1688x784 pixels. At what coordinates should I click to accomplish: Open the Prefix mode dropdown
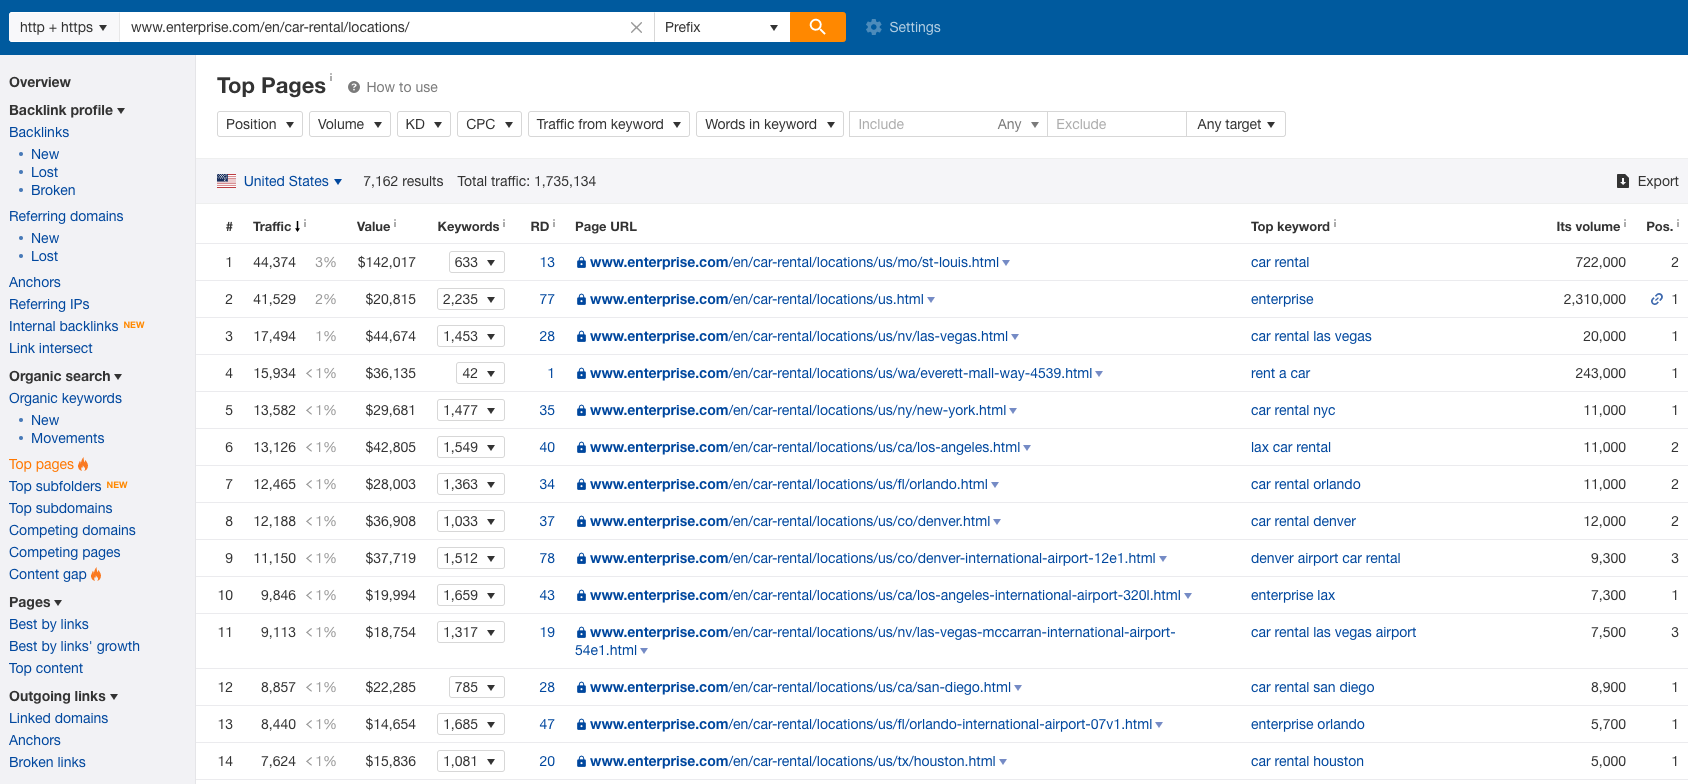pyautogui.click(x=721, y=27)
